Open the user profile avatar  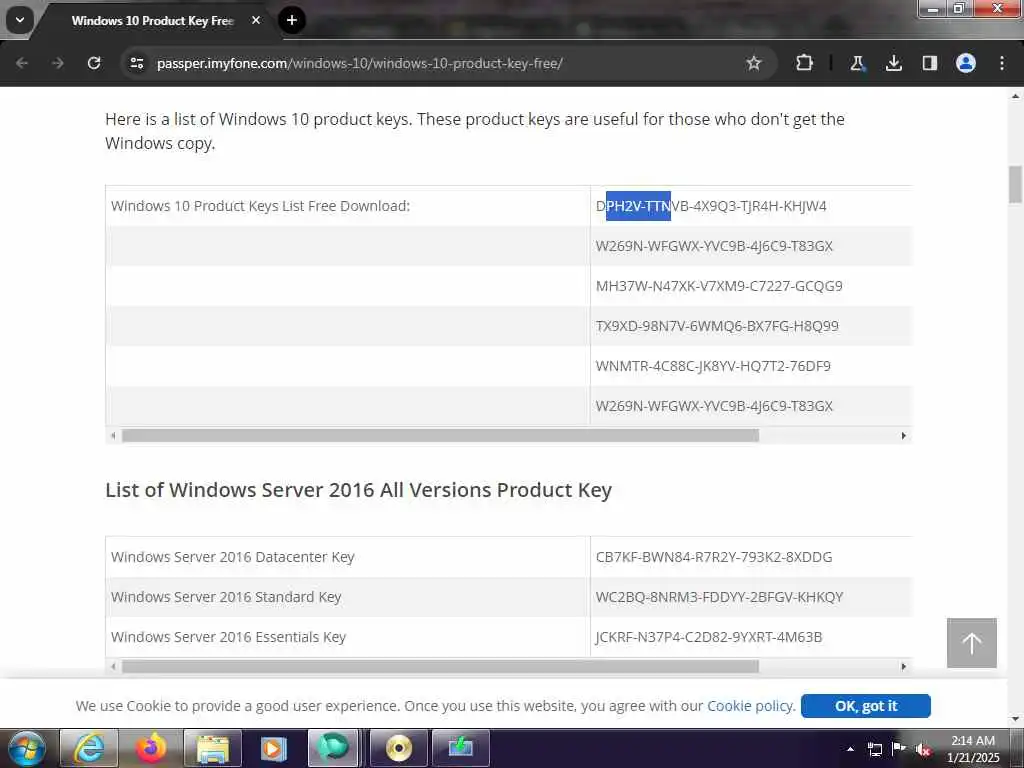click(x=966, y=63)
